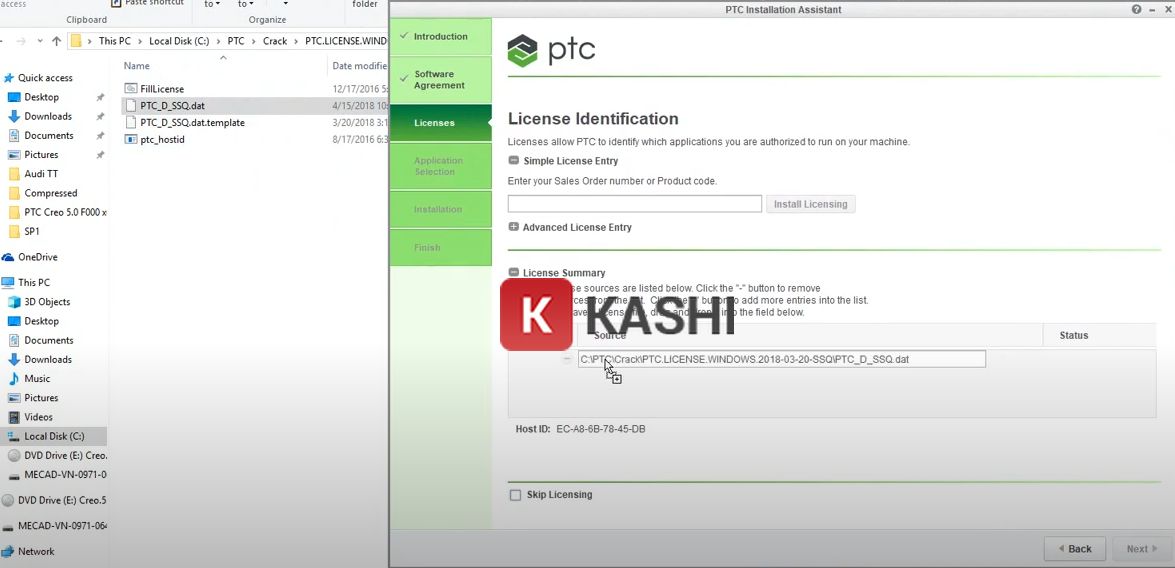Viewport: 1175px width, 568px height.
Task: Select the FillLicense file icon
Action: [x=130, y=88]
